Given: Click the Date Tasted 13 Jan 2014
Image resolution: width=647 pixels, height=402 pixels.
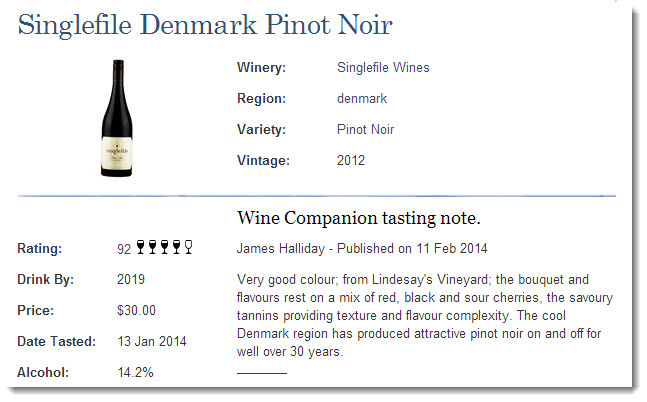Looking at the screenshot, I should [x=152, y=341].
